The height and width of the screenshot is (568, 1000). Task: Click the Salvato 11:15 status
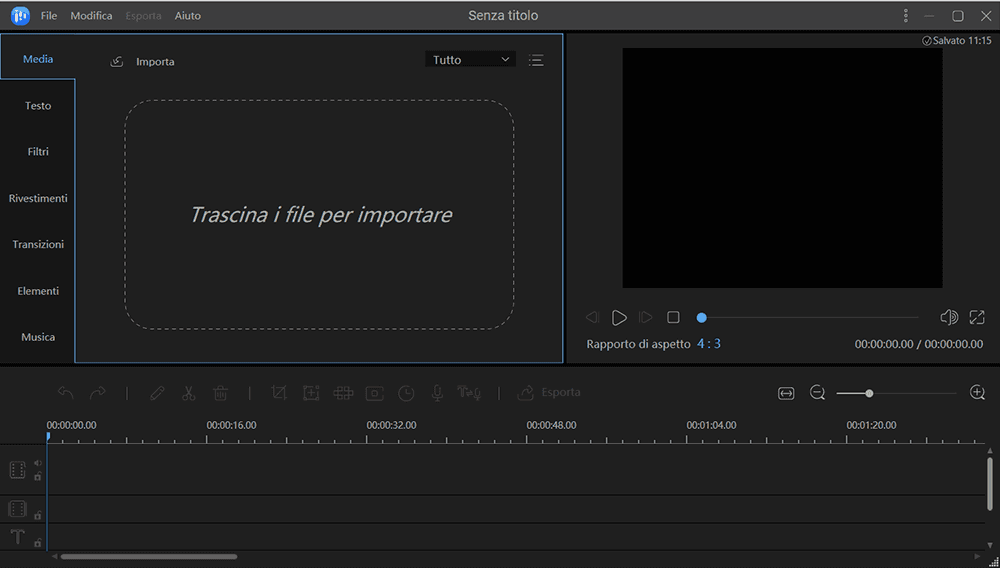[957, 41]
